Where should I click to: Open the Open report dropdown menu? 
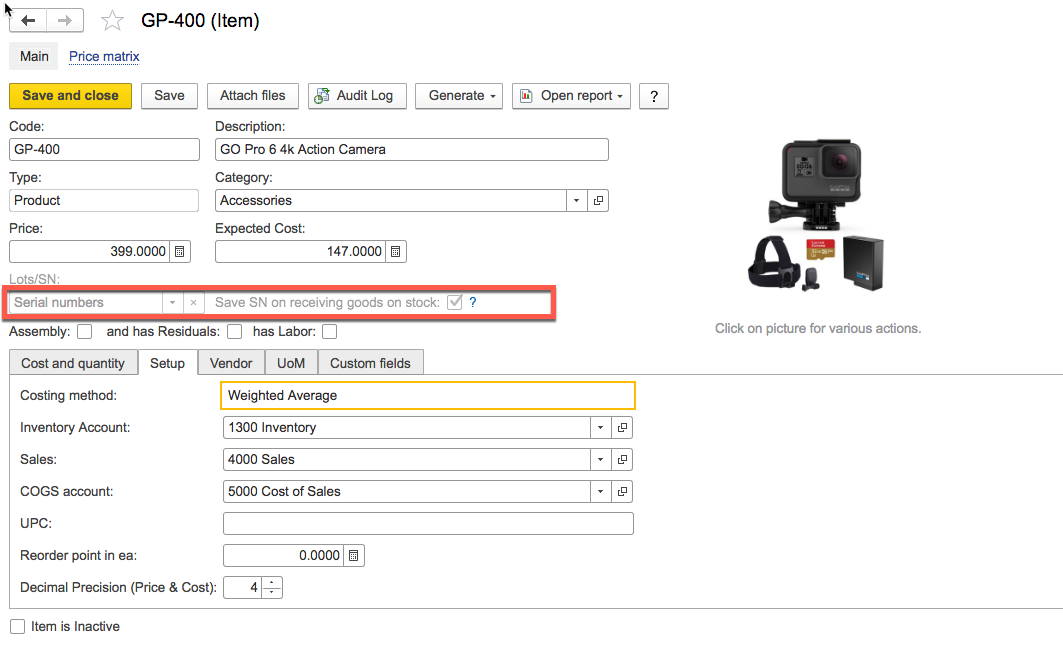[571, 96]
